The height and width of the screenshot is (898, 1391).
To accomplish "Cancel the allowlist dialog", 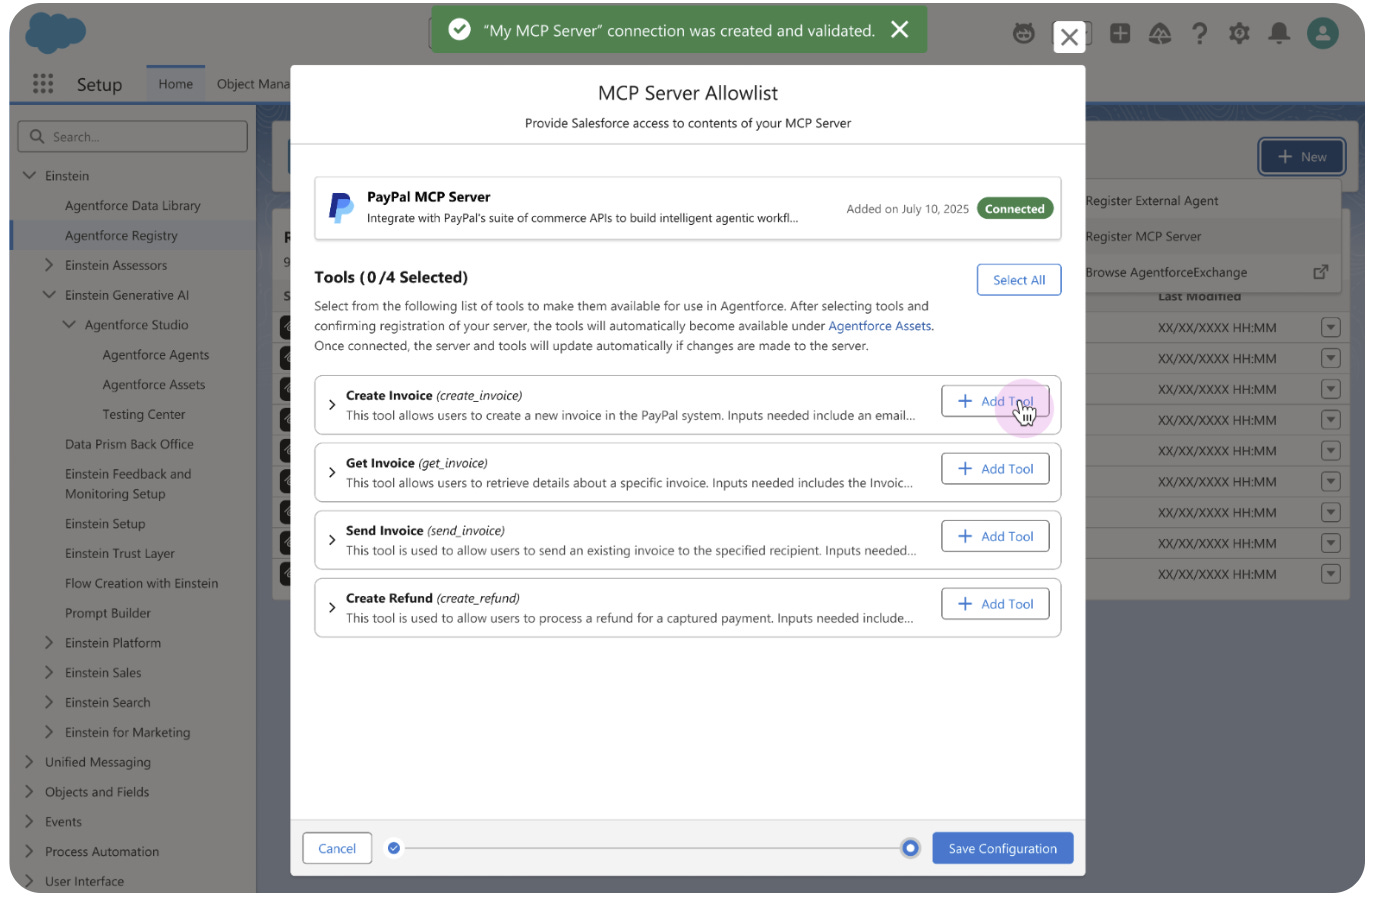I will click(x=337, y=848).
